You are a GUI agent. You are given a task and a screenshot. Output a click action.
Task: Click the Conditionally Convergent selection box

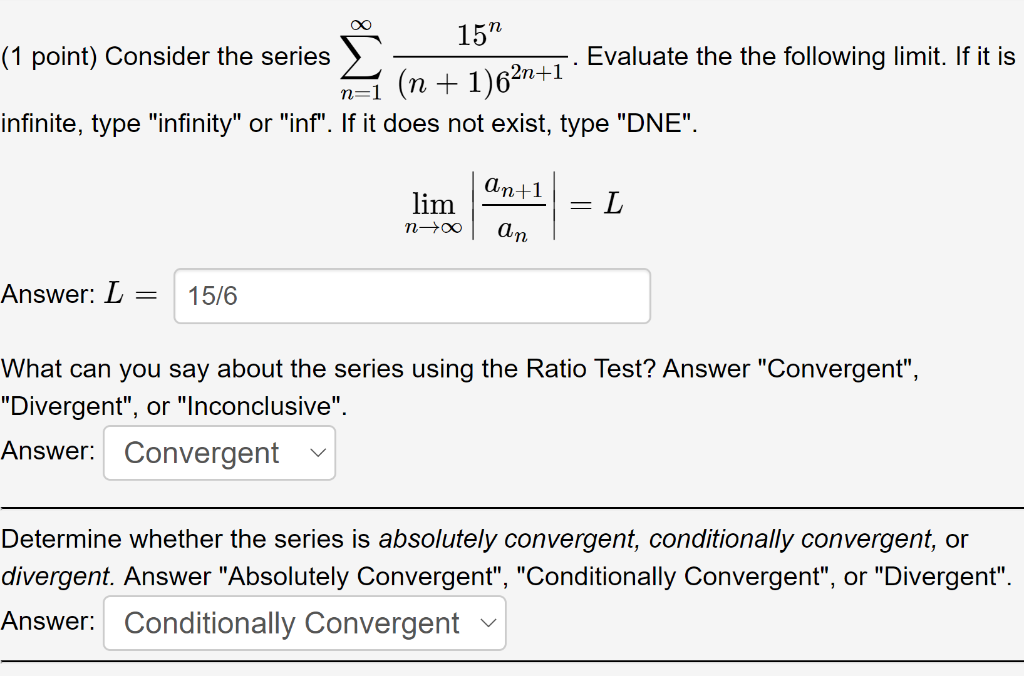click(x=304, y=622)
